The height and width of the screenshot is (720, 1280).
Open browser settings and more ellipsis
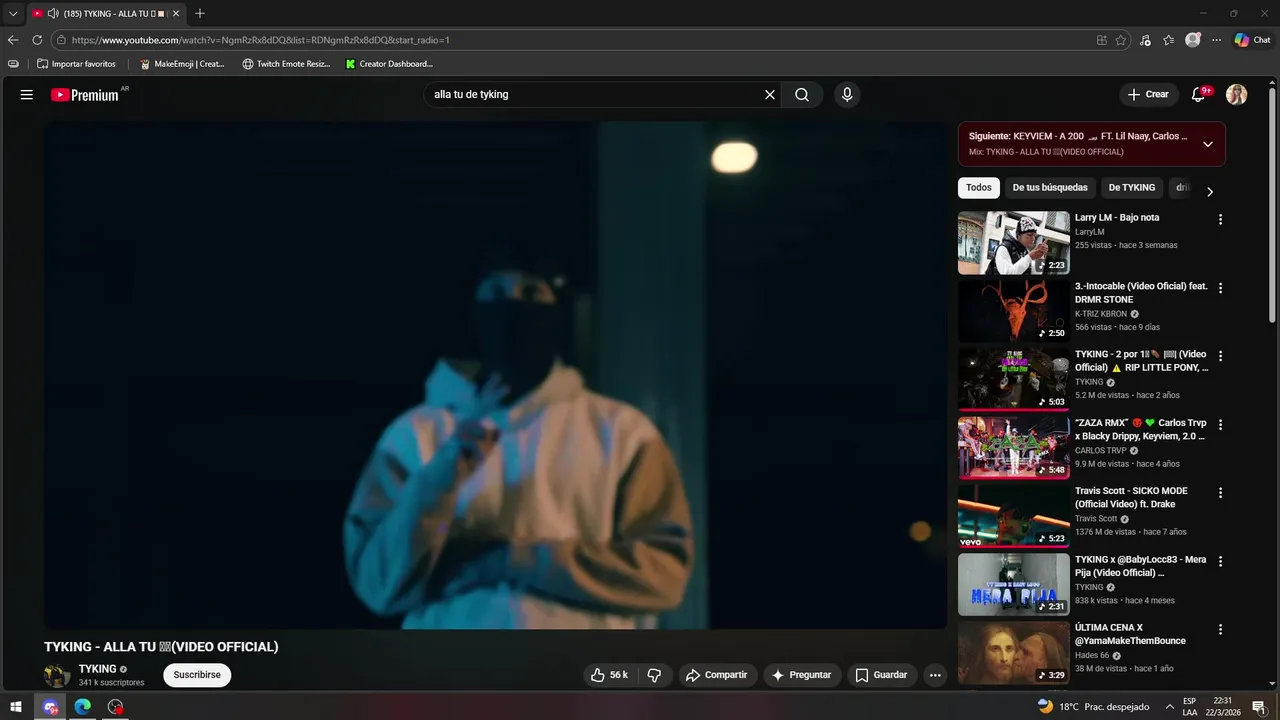[x=1216, y=40]
